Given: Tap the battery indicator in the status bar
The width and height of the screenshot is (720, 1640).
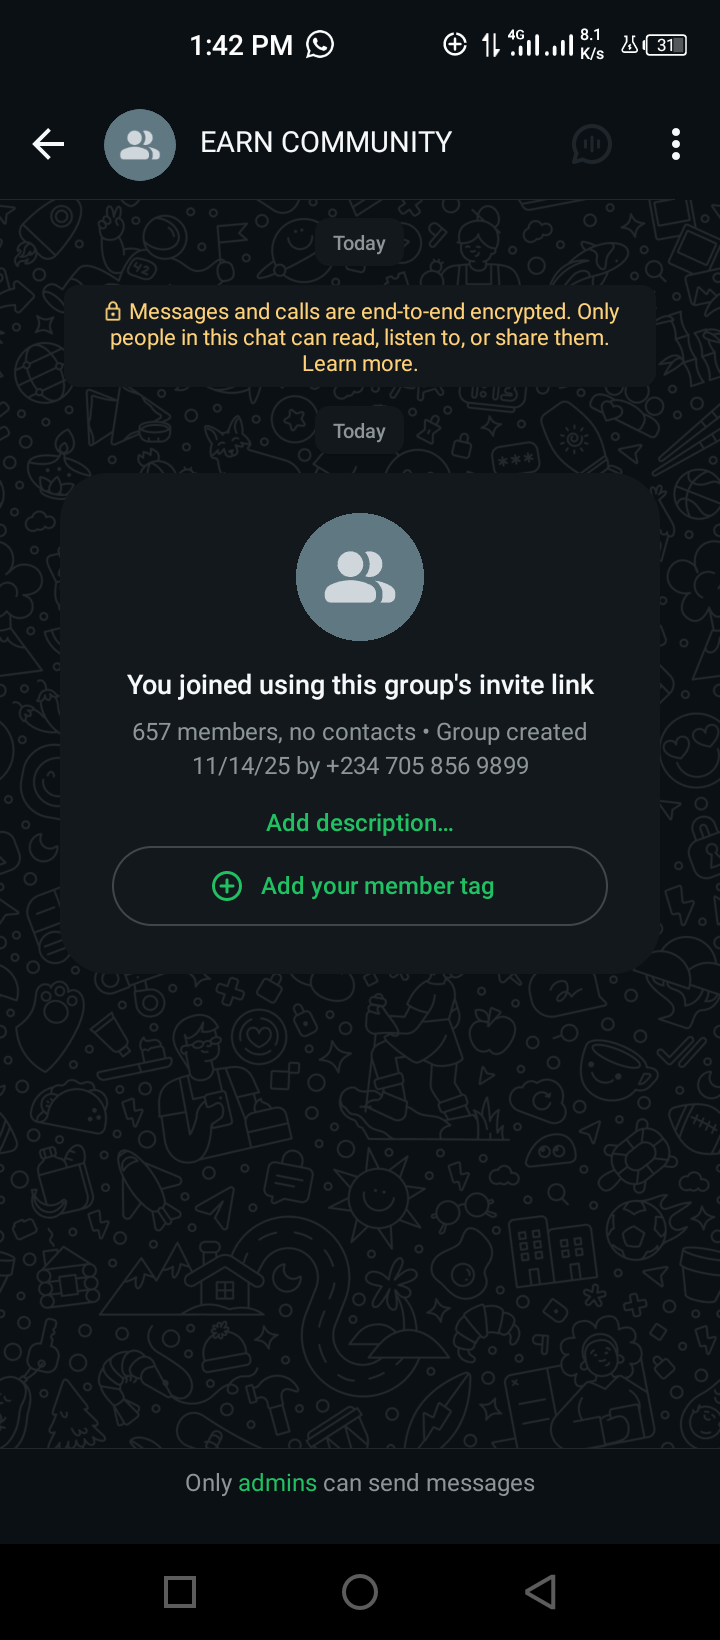Looking at the screenshot, I should click(x=666, y=45).
